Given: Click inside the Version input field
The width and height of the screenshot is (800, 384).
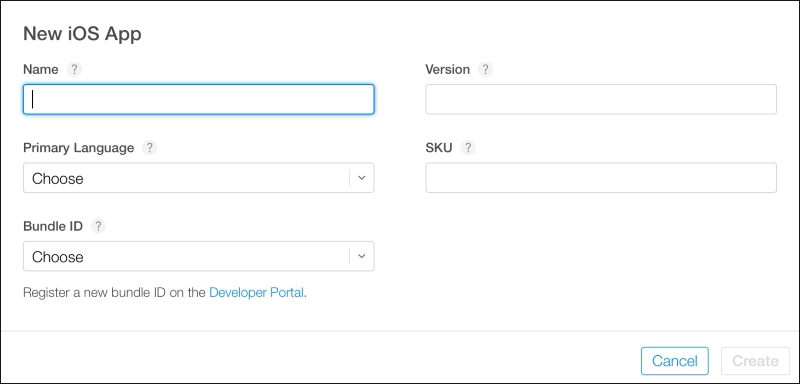Looking at the screenshot, I should (x=601, y=99).
